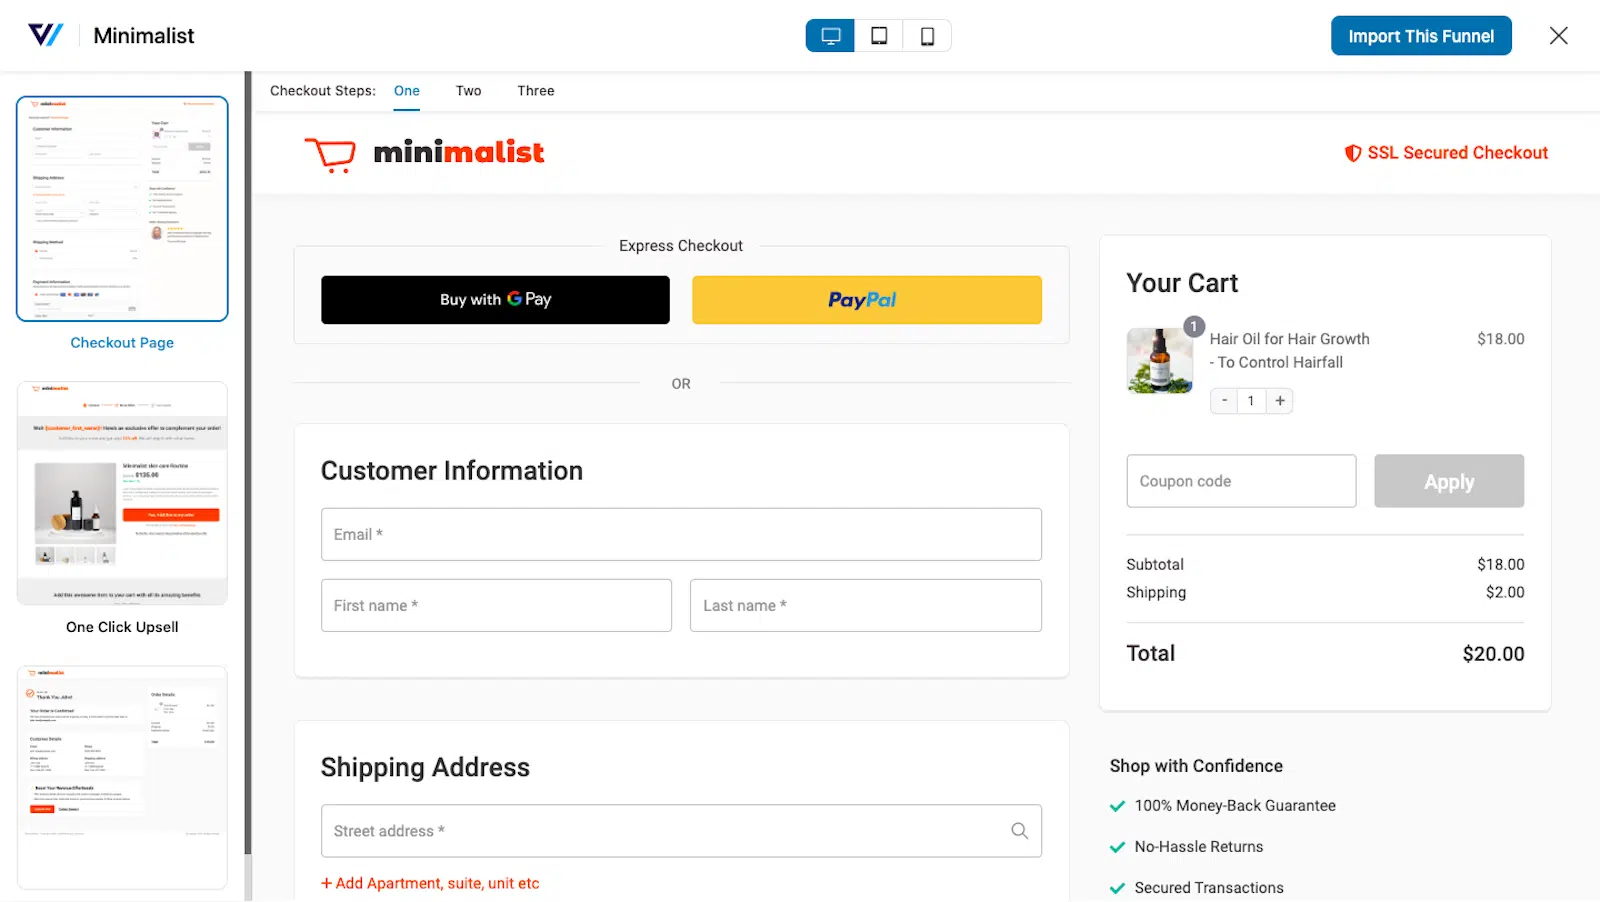Focus the Email input field
The width and height of the screenshot is (1600, 902).
(x=681, y=535)
